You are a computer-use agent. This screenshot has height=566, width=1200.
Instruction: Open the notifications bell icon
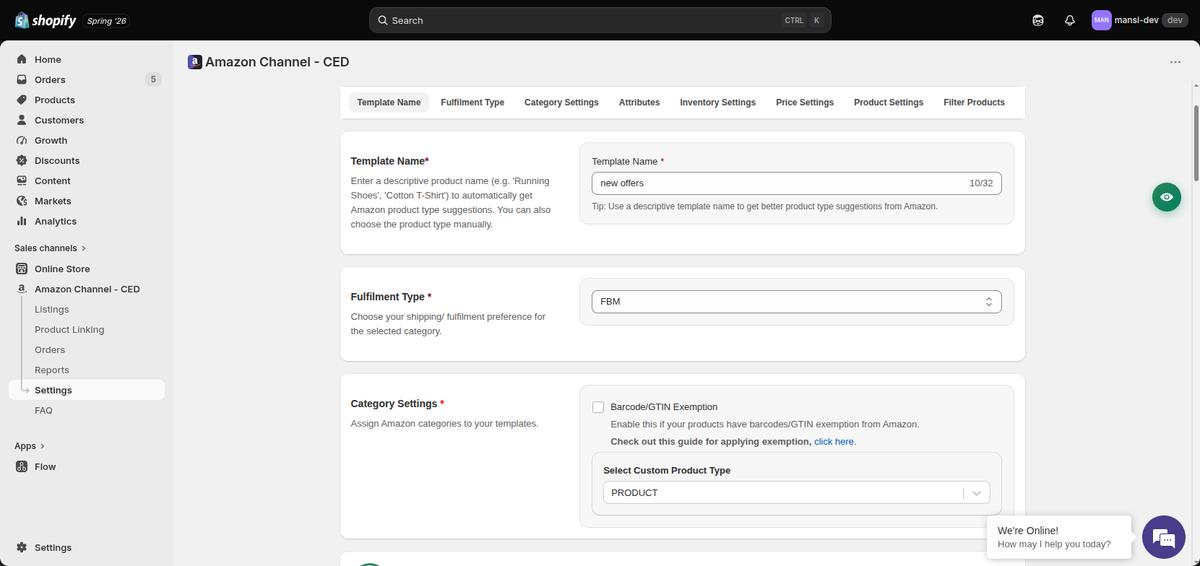pos(1070,20)
